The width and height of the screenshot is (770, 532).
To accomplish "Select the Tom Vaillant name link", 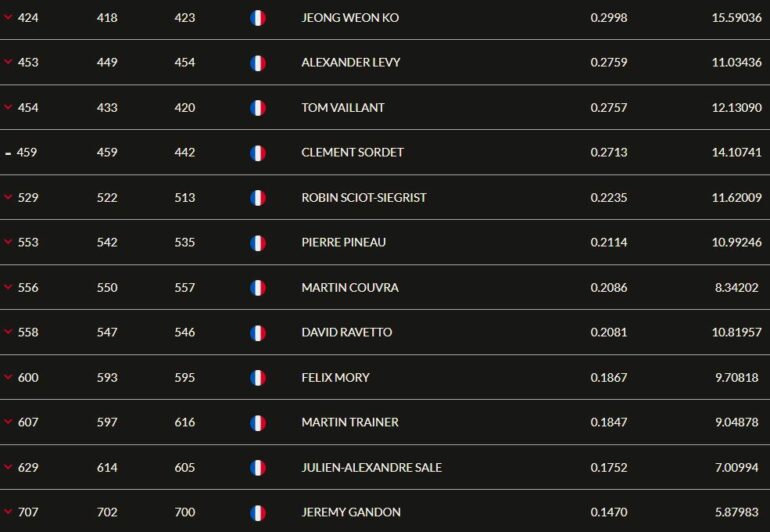I will point(342,108).
